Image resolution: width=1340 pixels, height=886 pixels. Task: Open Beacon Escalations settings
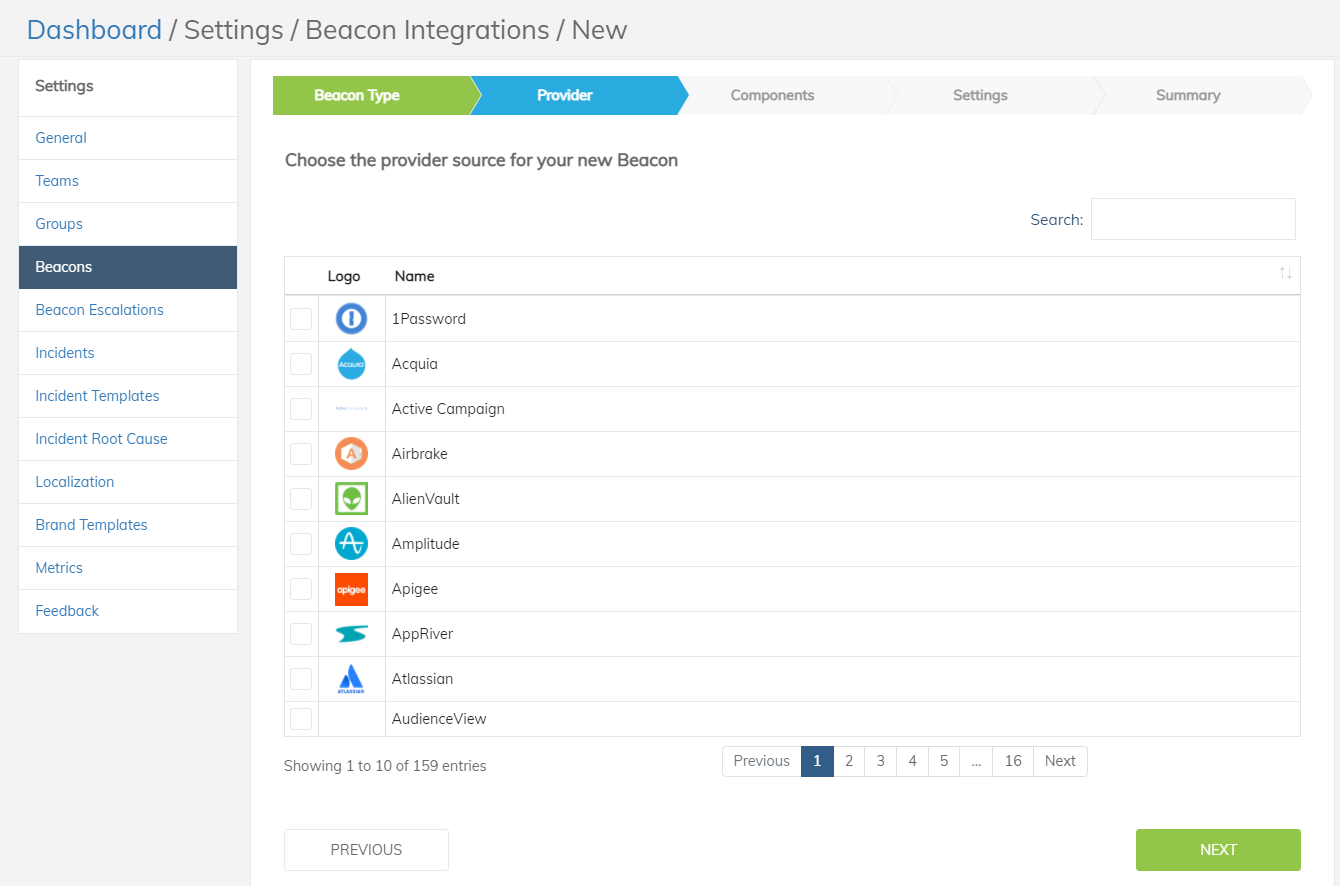(x=128, y=310)
